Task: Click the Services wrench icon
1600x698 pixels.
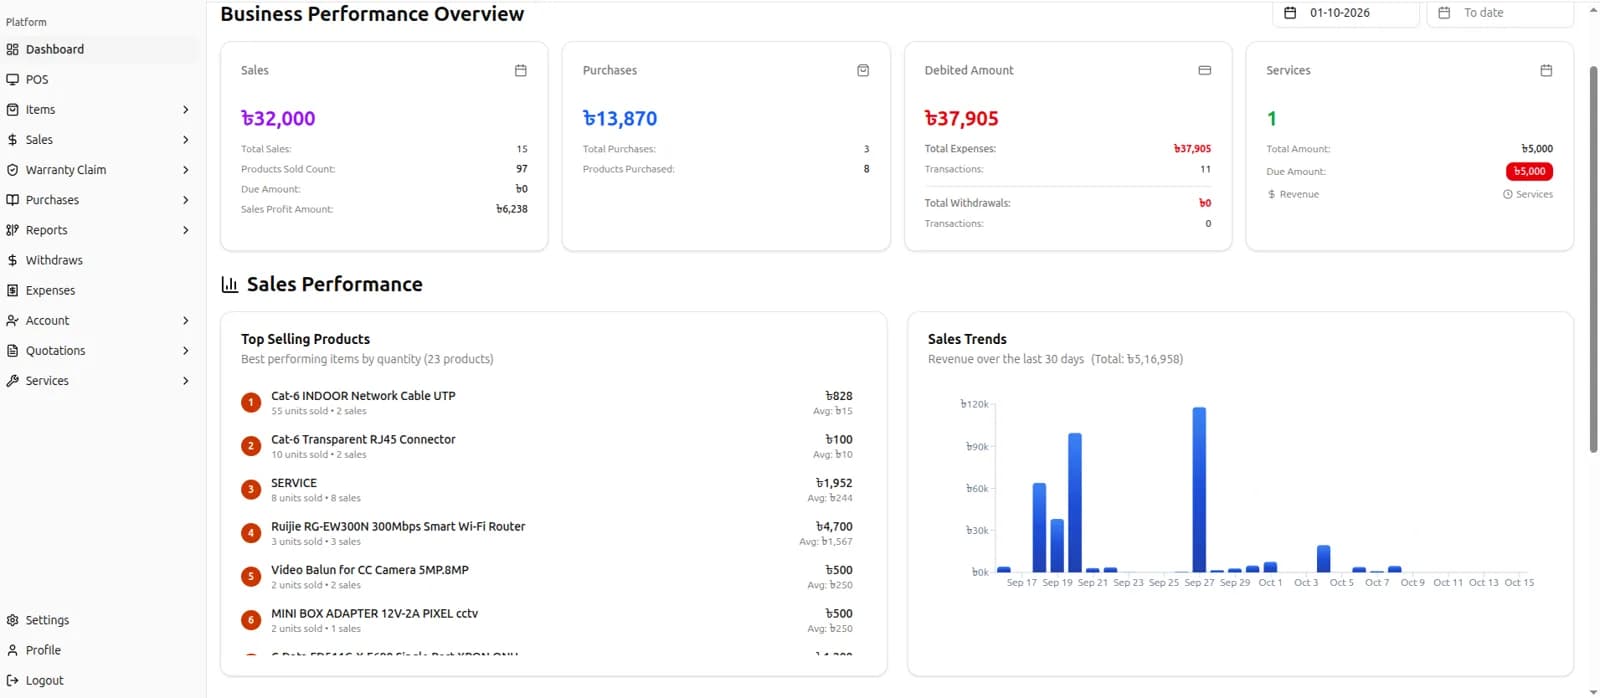Action: 12,381
